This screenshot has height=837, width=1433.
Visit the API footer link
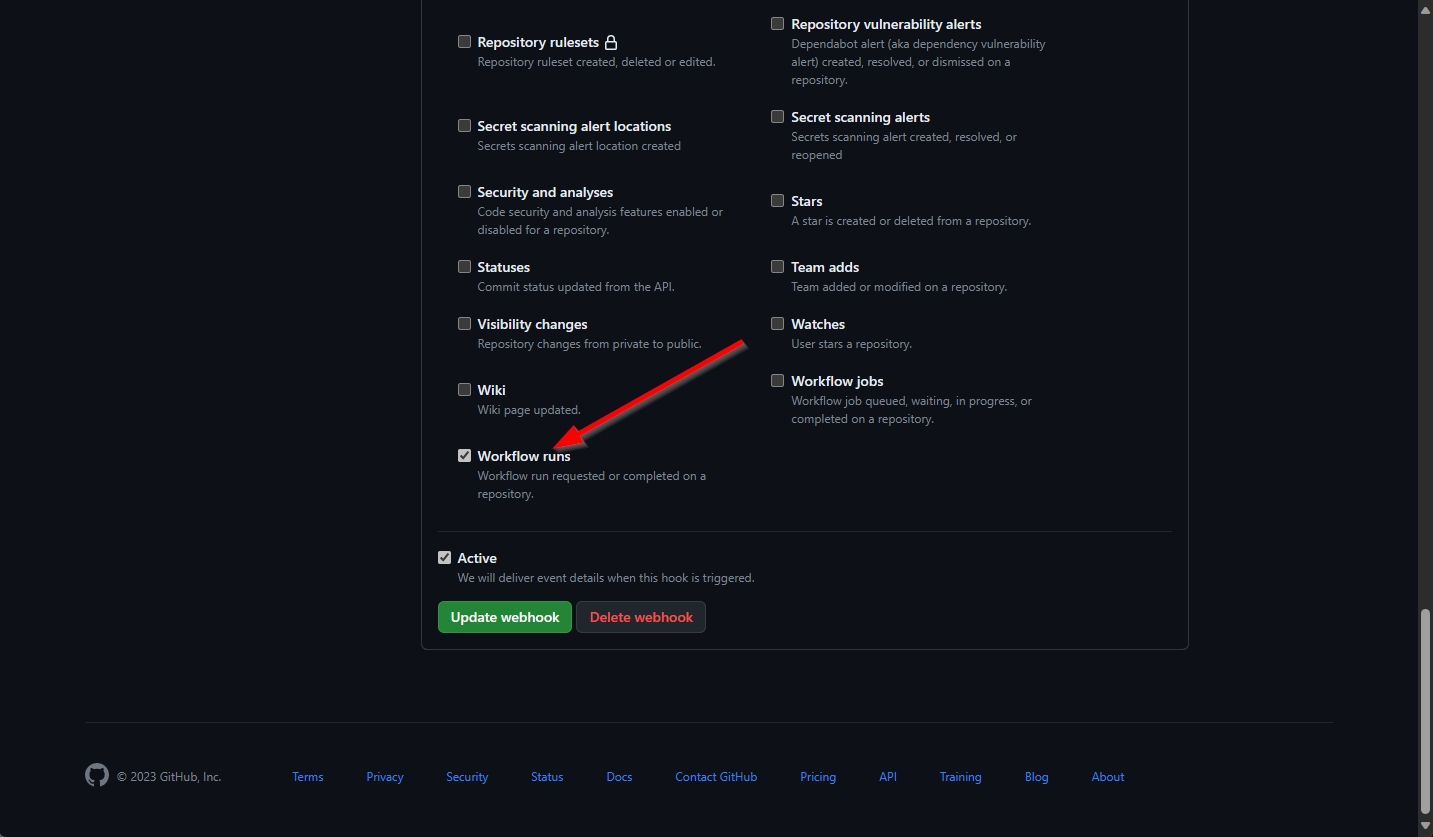(x=888, y=777)
